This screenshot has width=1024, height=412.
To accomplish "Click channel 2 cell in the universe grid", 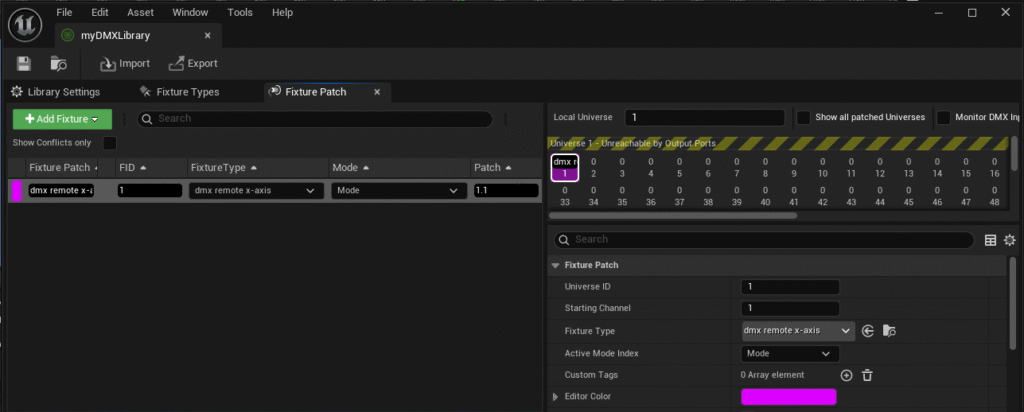I will (x=593, y=167).
